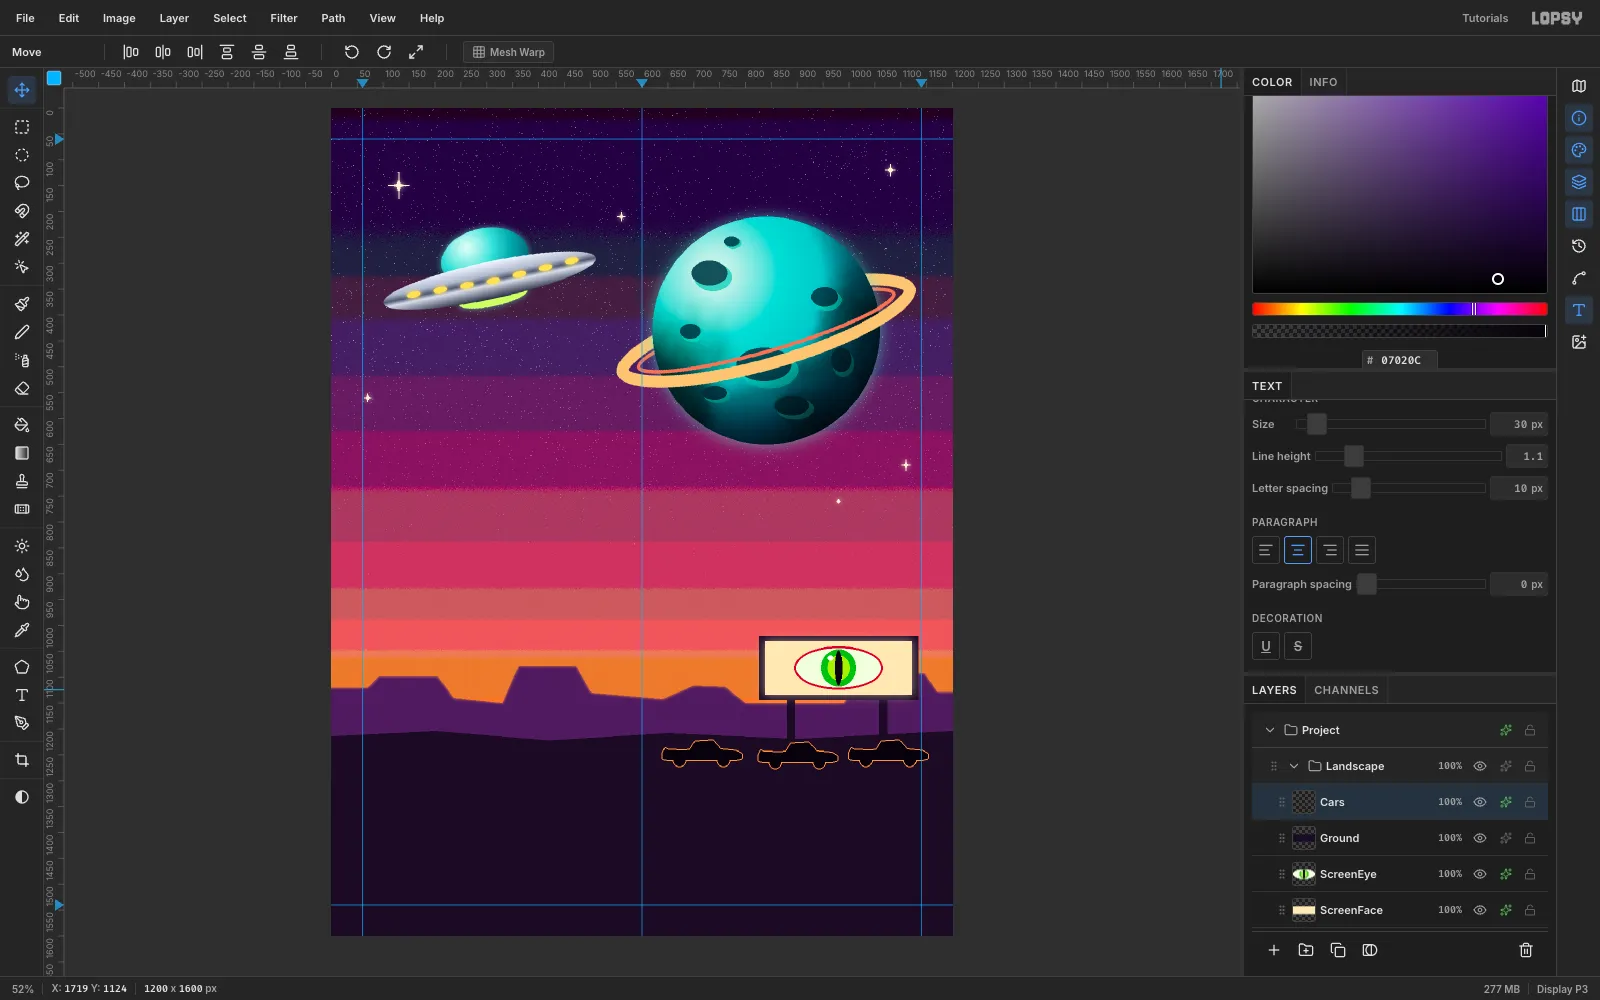Open the Path menu
Screen dimensions: 1600x1000
click(333, 18)
